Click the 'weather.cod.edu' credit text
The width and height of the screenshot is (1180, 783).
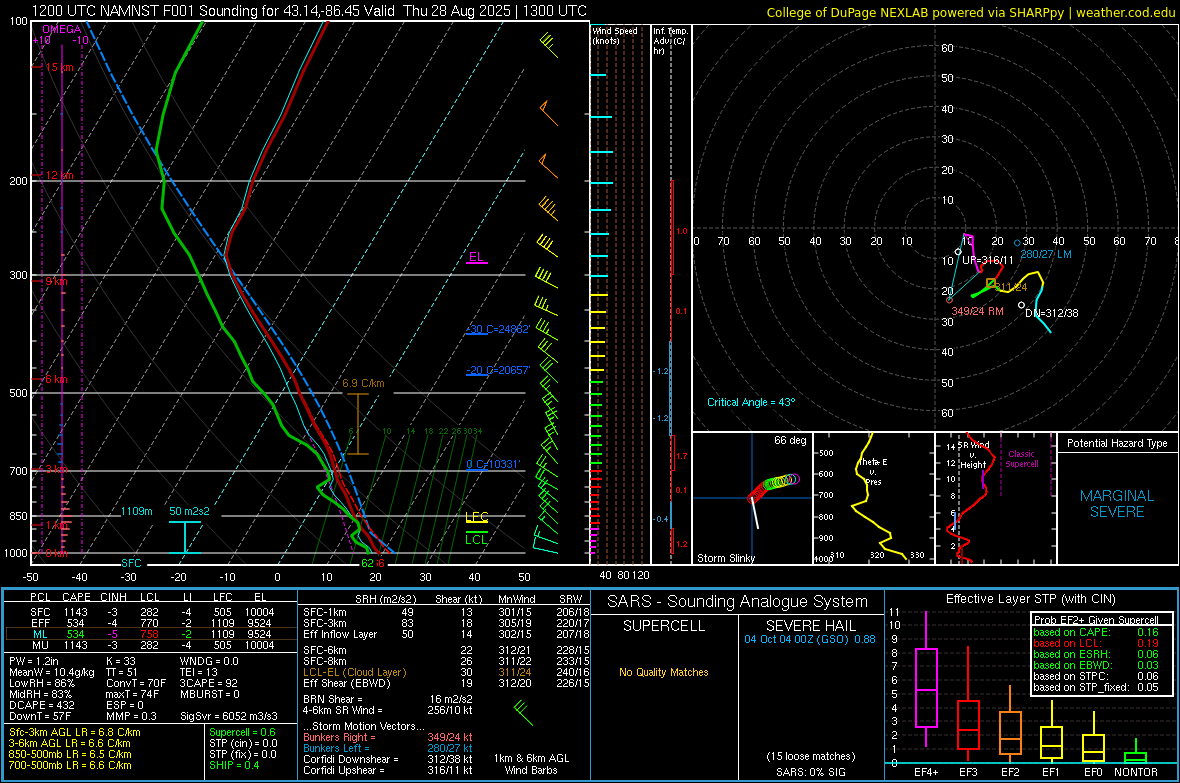click(x=1125, y=13)
